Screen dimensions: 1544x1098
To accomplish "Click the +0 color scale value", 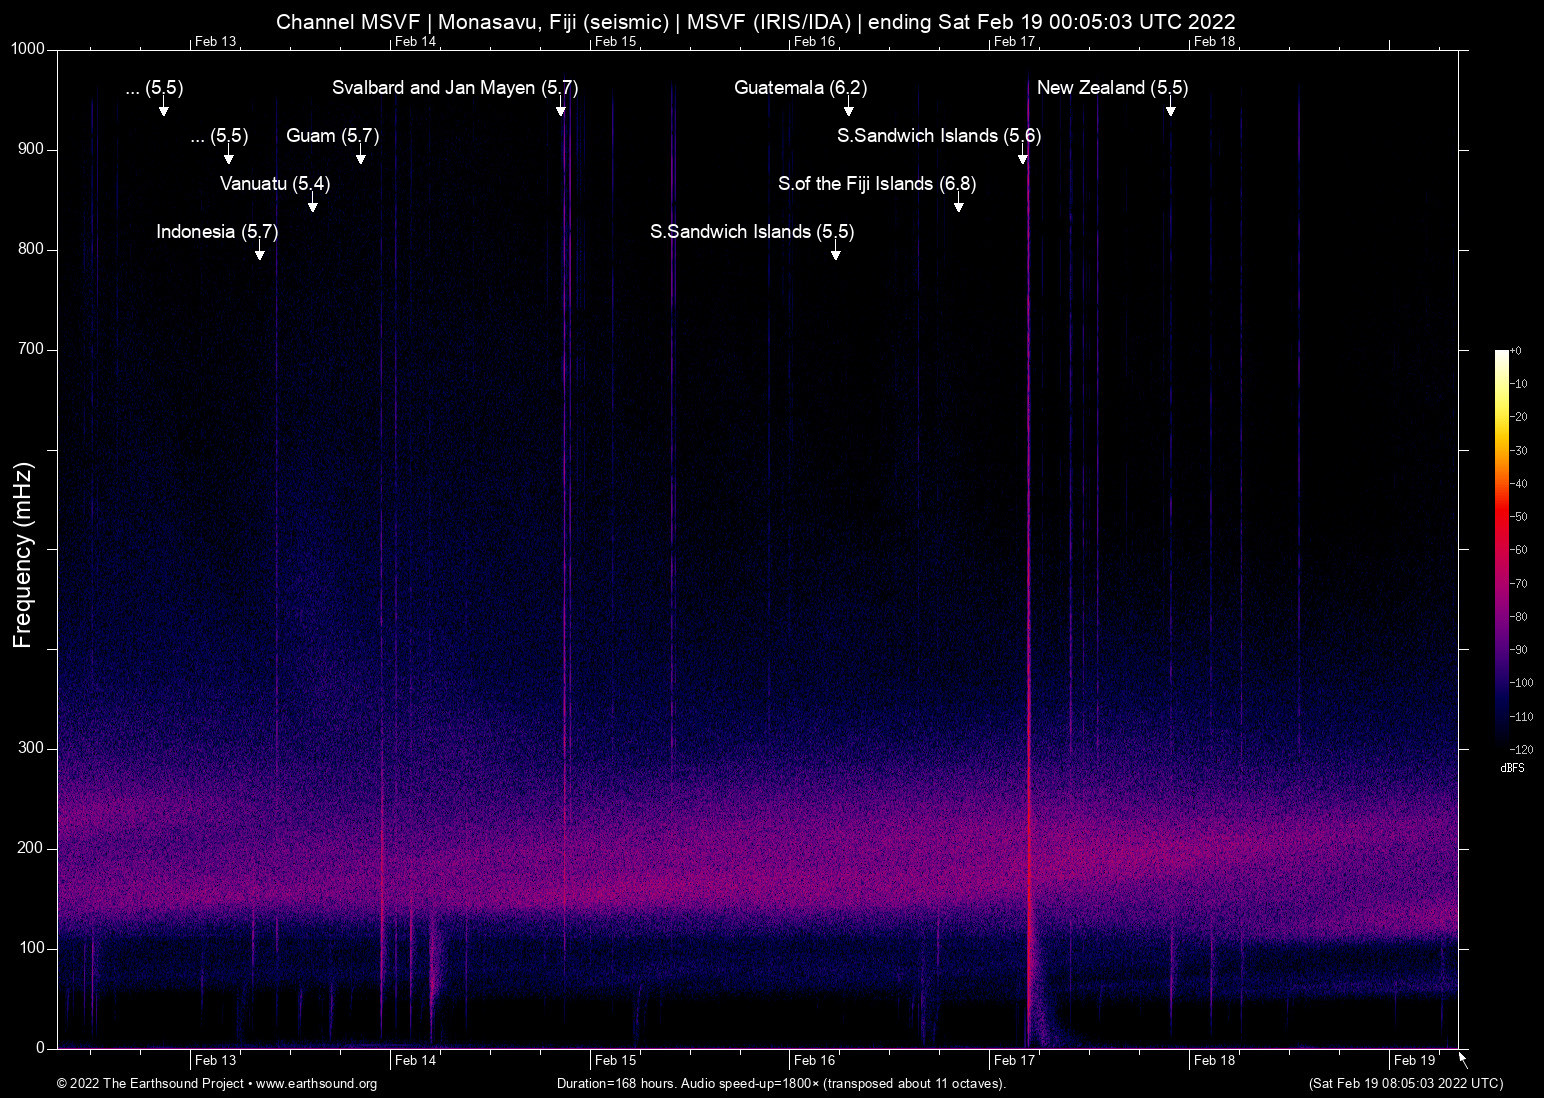I will 1516,351.
